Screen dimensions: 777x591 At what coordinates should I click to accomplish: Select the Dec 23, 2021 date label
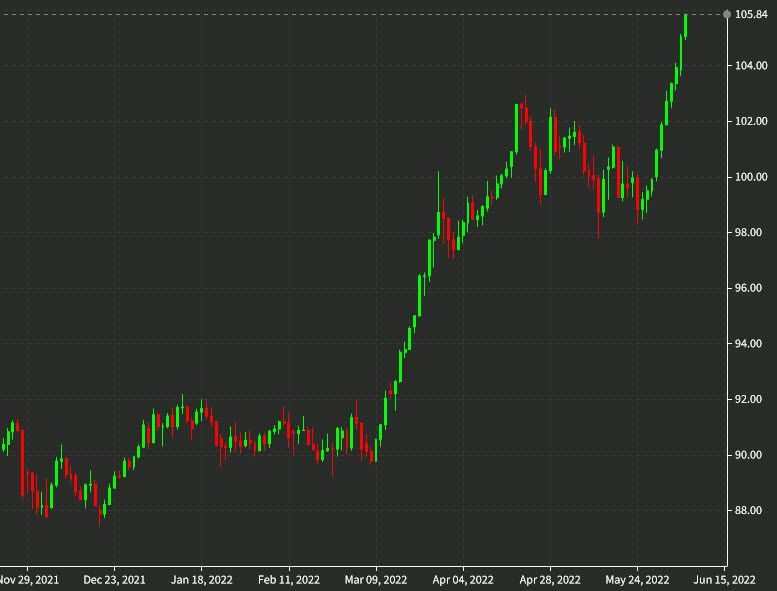tap(114, 580)
